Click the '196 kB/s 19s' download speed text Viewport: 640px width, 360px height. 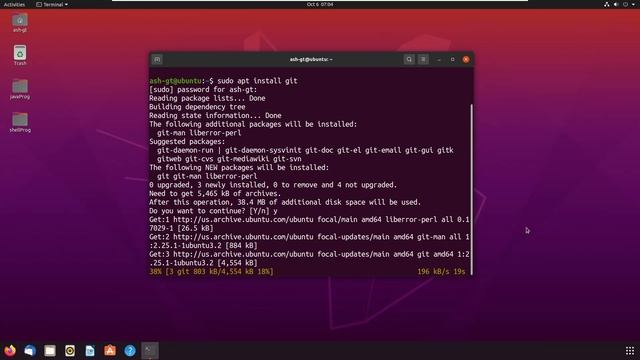(x=441, y=271)
